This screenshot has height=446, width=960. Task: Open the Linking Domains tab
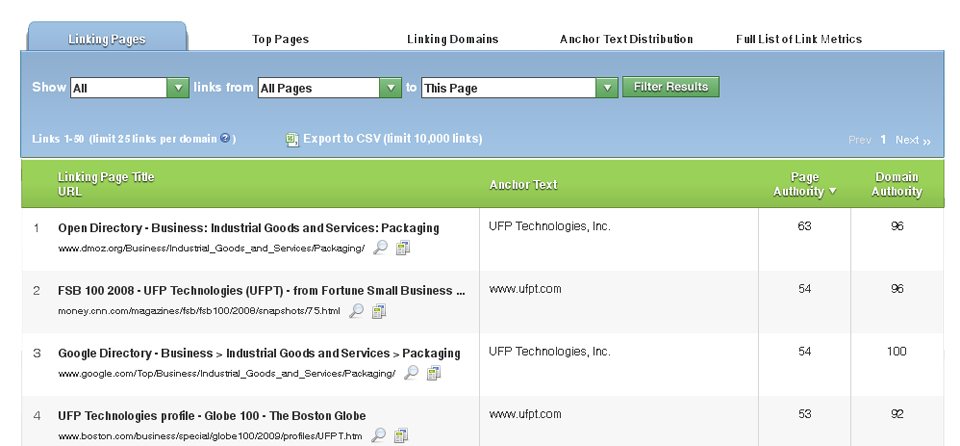pyautogui.click(x=452, y=39)
